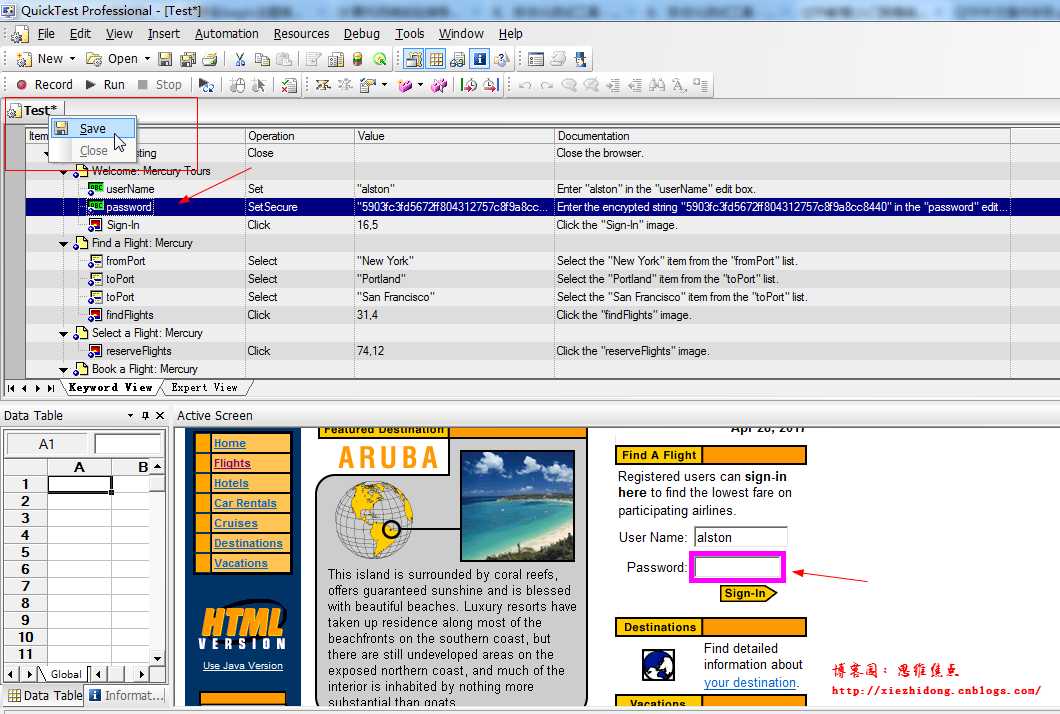1060x714 pixels.
Task: Select column A header in Data Table
Action: coord(79,467)
